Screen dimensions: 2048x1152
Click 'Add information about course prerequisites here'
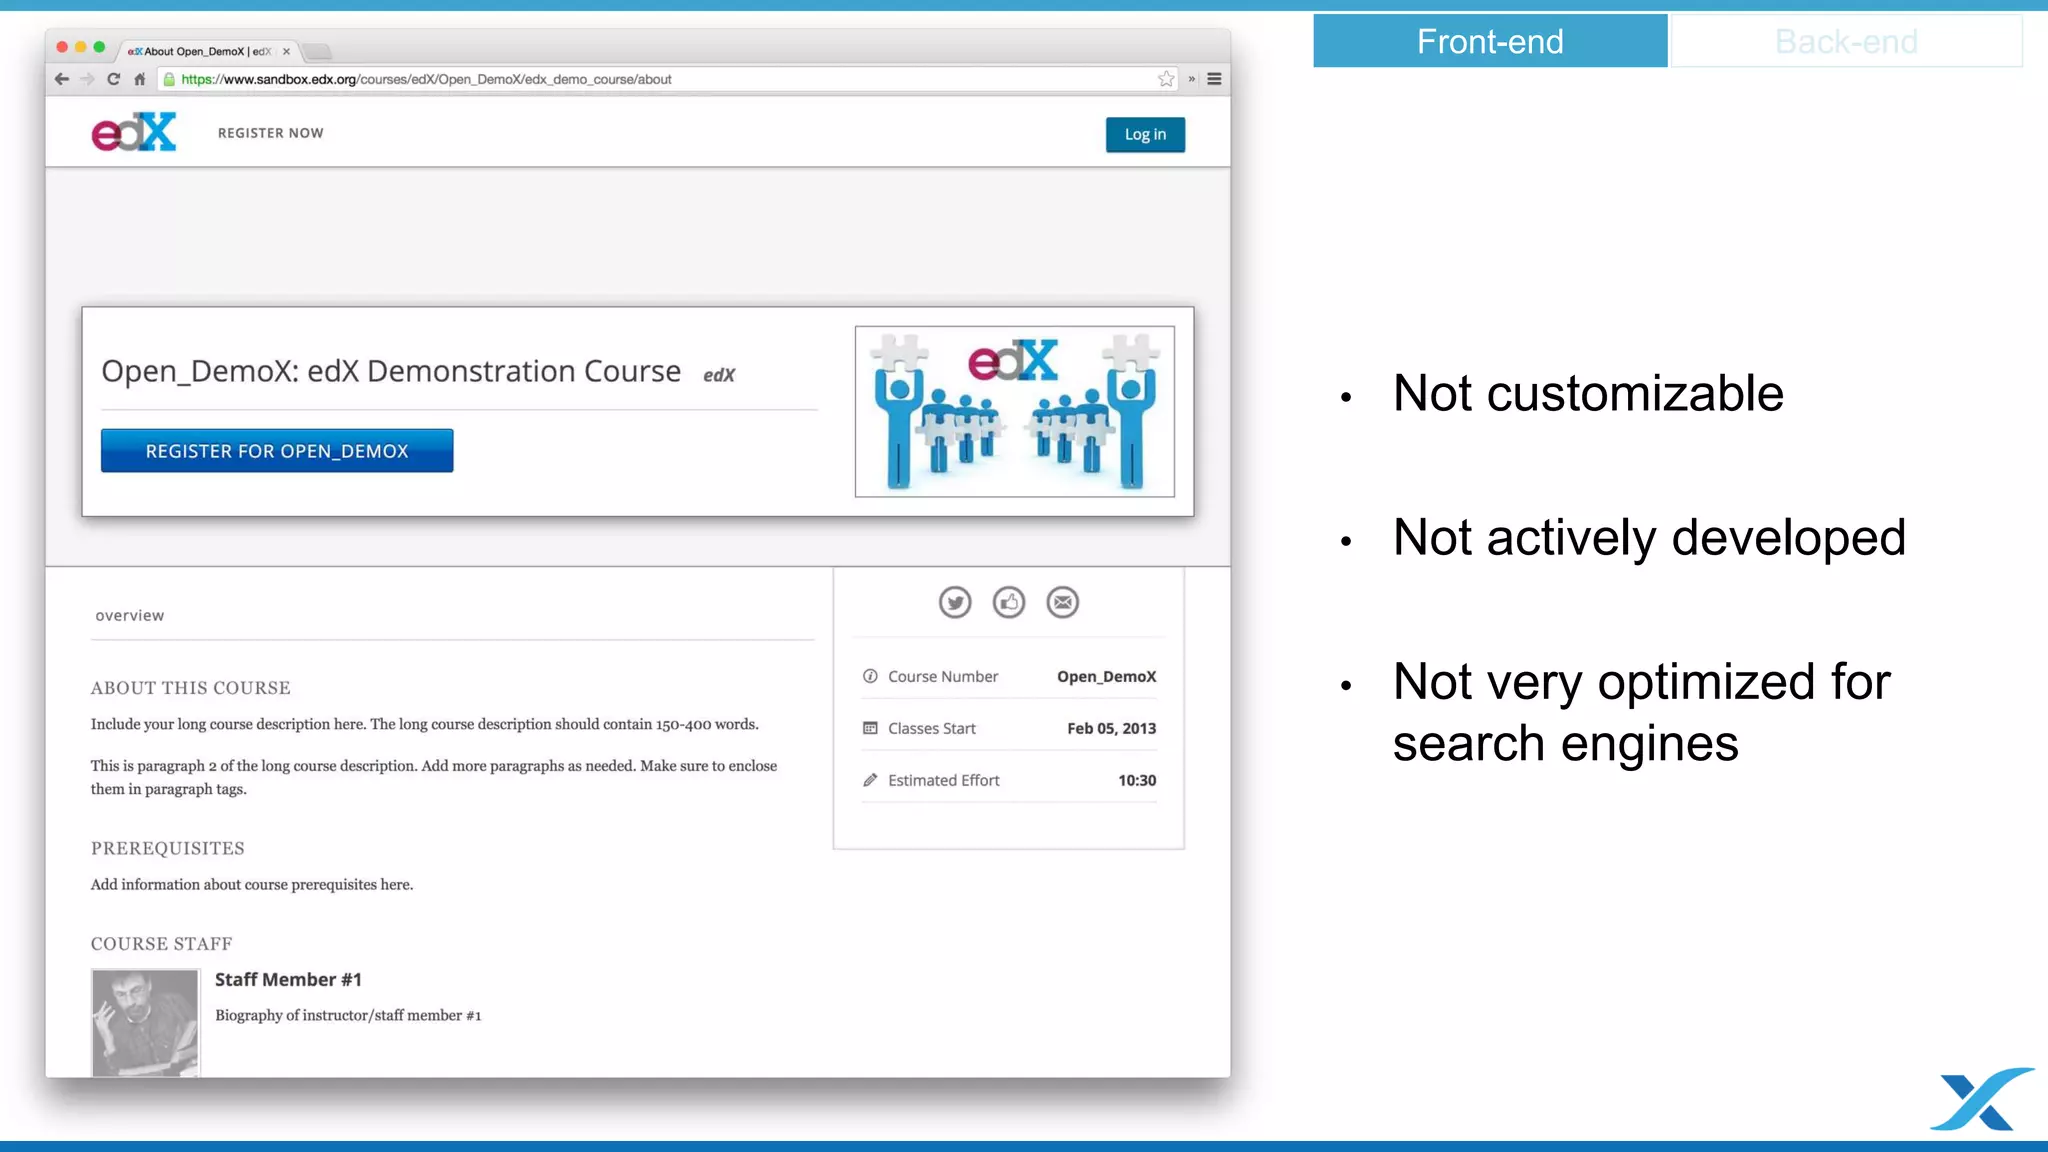click(252, 884)
